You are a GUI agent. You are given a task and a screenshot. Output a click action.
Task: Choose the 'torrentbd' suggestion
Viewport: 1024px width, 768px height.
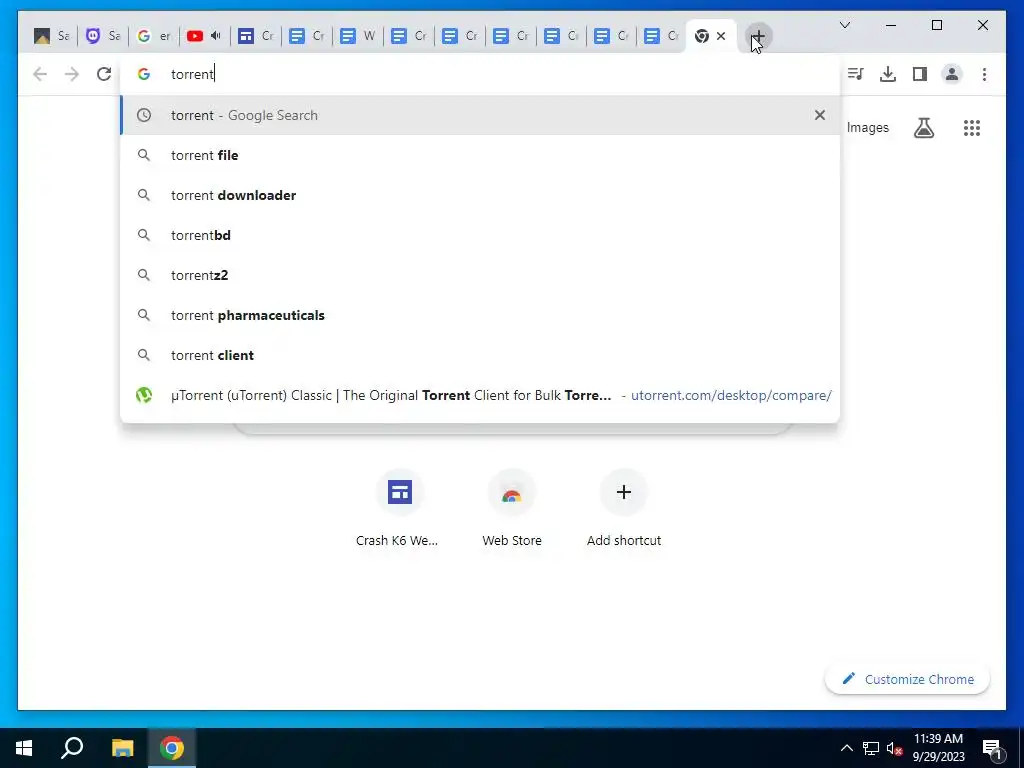point(480,235)
